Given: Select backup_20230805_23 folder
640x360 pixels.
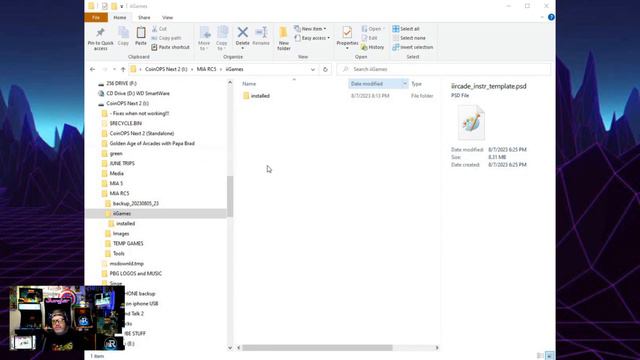Looking at the screenshot, I should click(x=136, y=203).
